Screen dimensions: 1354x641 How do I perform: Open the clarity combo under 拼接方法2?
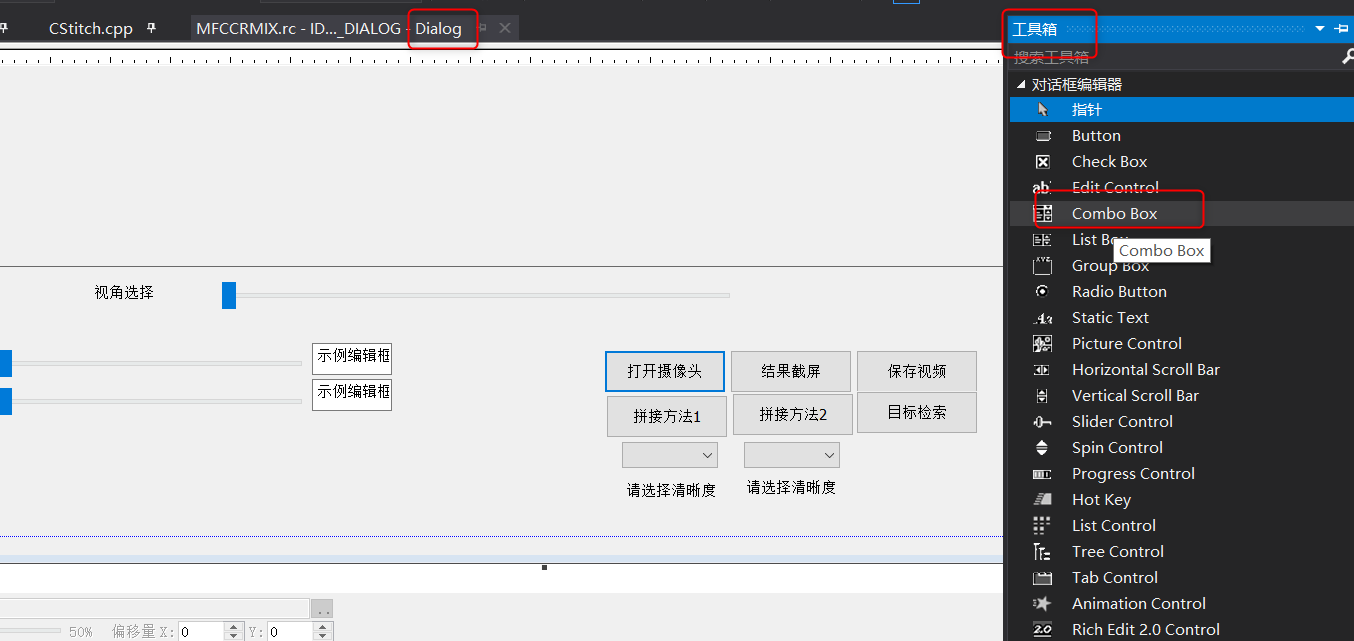click(x=791, y=454)
